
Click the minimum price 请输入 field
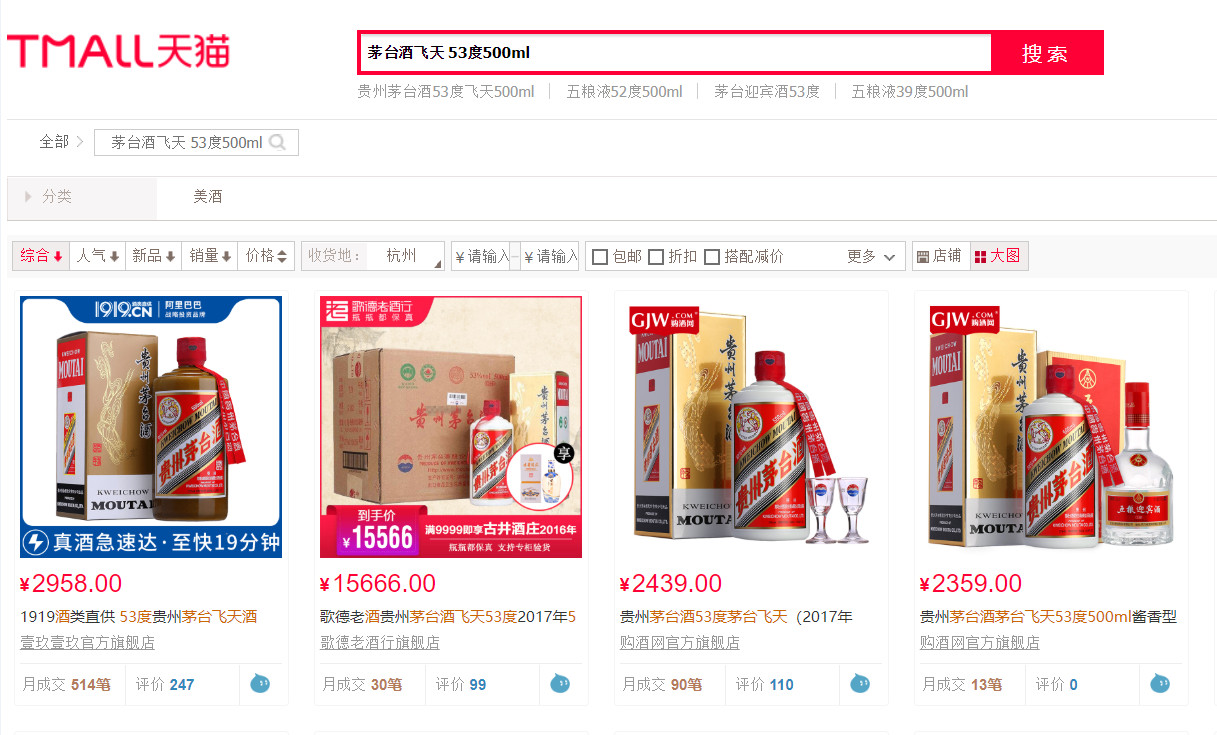point(481,256)
